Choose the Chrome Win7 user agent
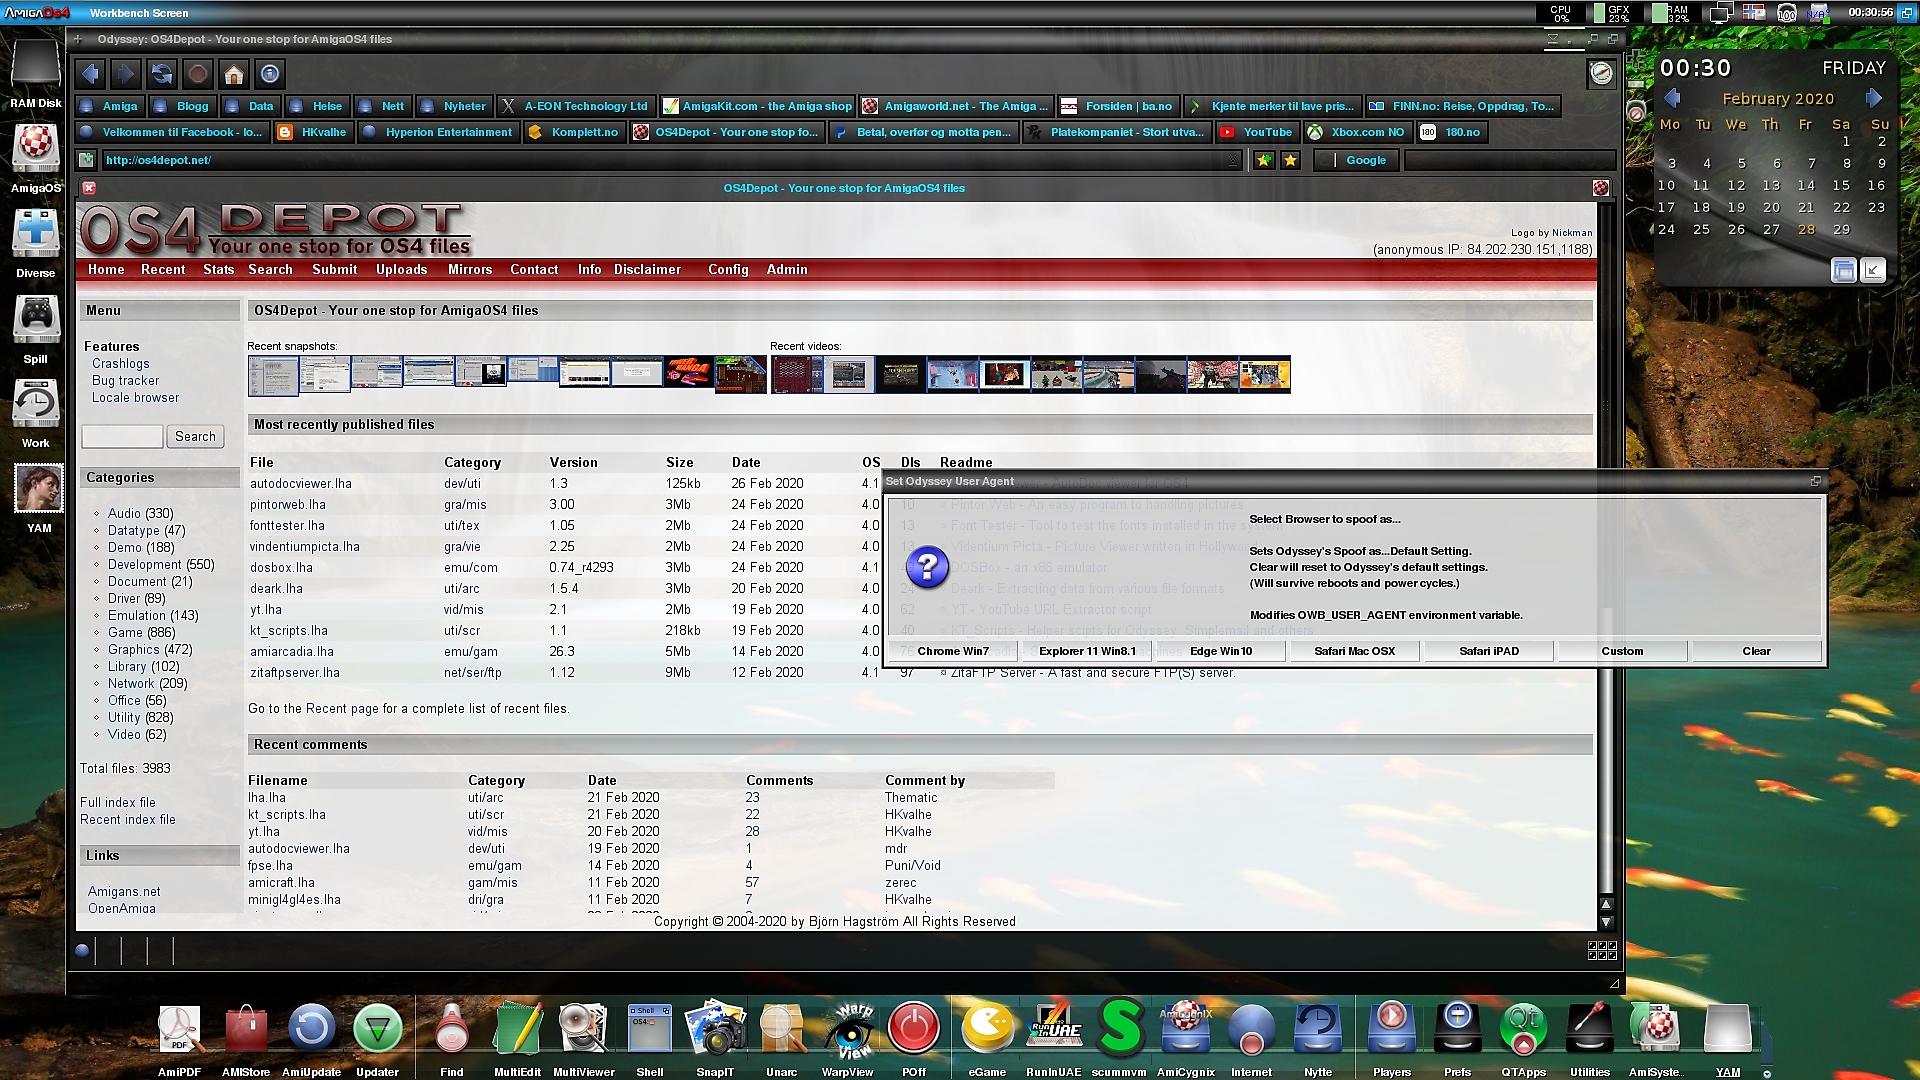 point(952,651)
